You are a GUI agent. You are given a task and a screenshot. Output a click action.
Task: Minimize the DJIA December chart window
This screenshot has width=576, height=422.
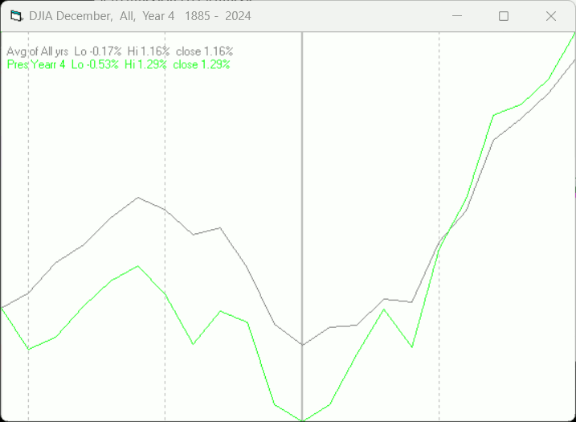(x=457, y=16)
